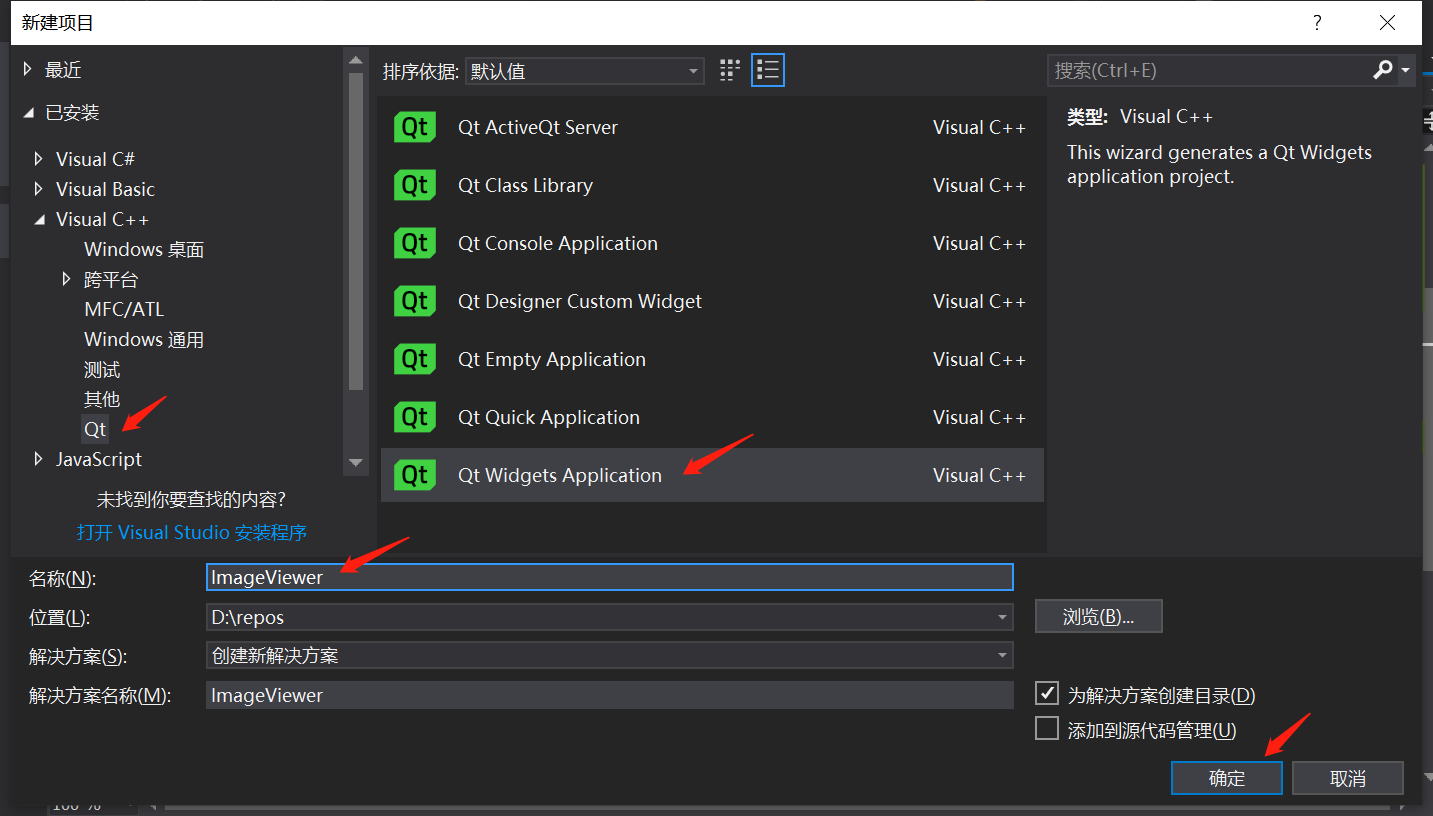Screen dimensions: 1433x816
Task: Expand the 跨平台 (Cross-platform) node
Action: click(x=67, y=279)
